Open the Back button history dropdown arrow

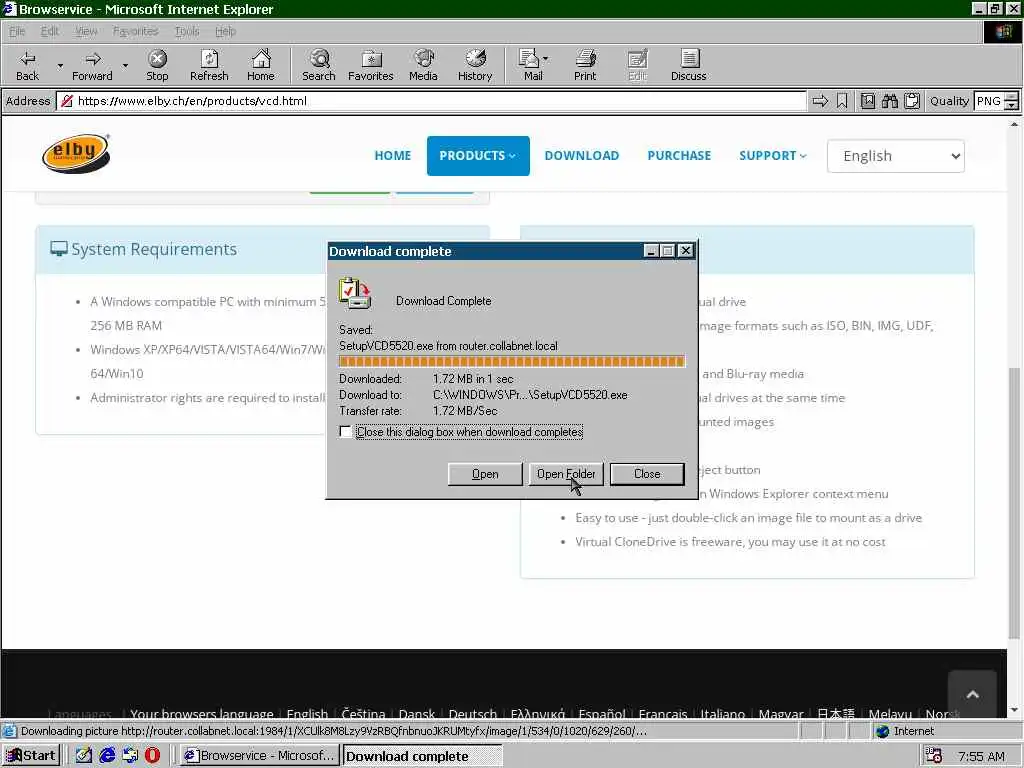pyautogui.click(x=60, y=65)
